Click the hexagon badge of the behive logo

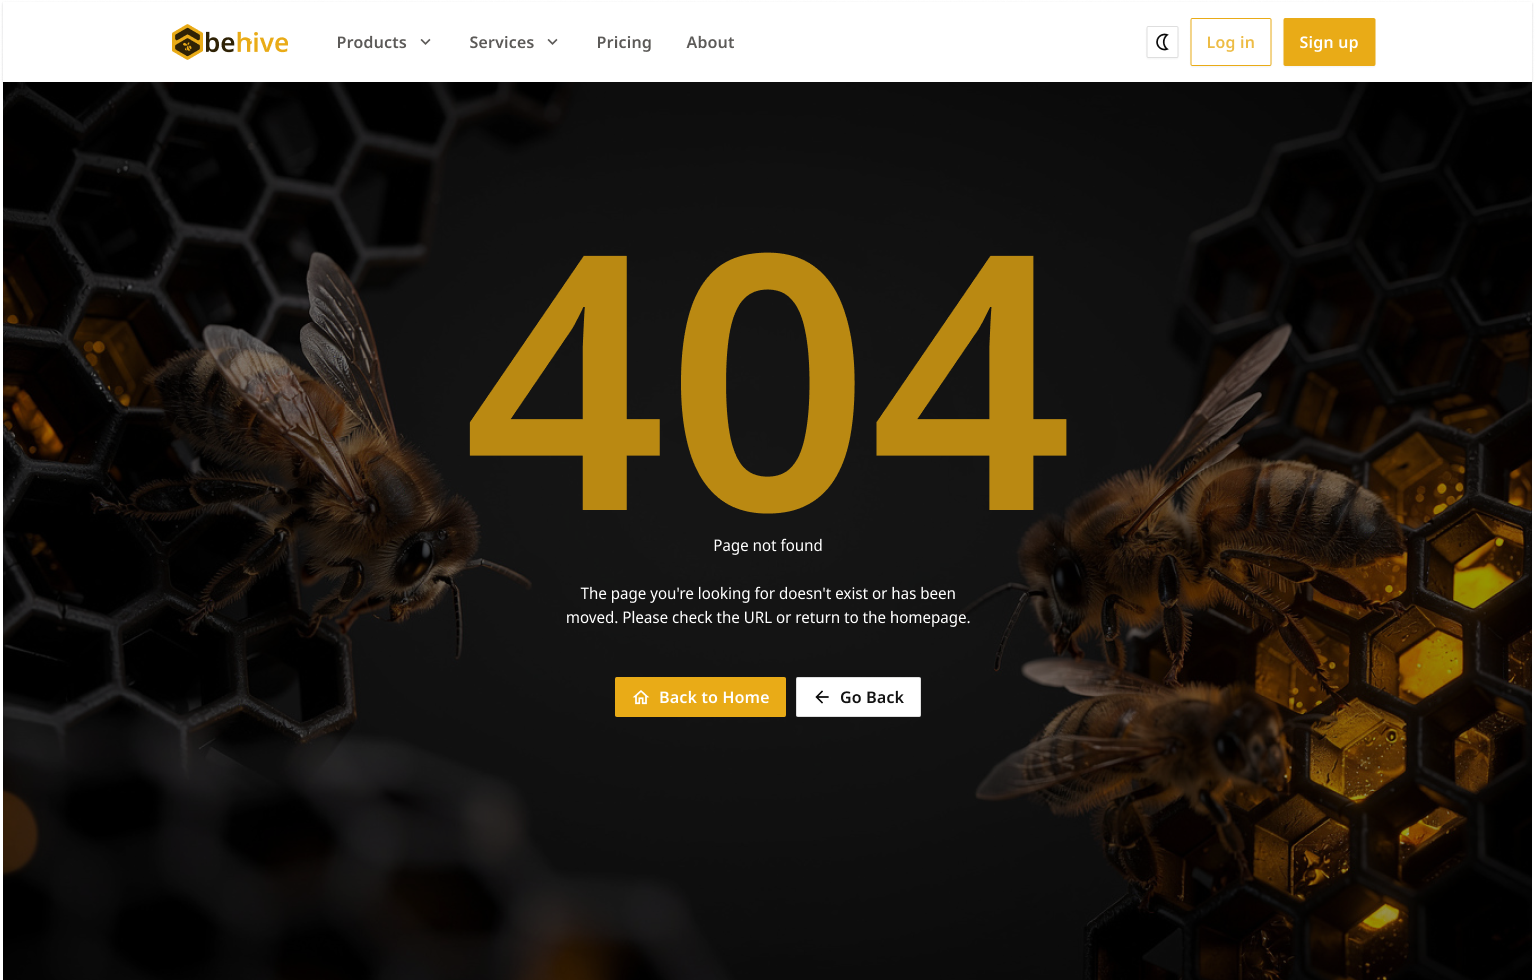(187, 42)
